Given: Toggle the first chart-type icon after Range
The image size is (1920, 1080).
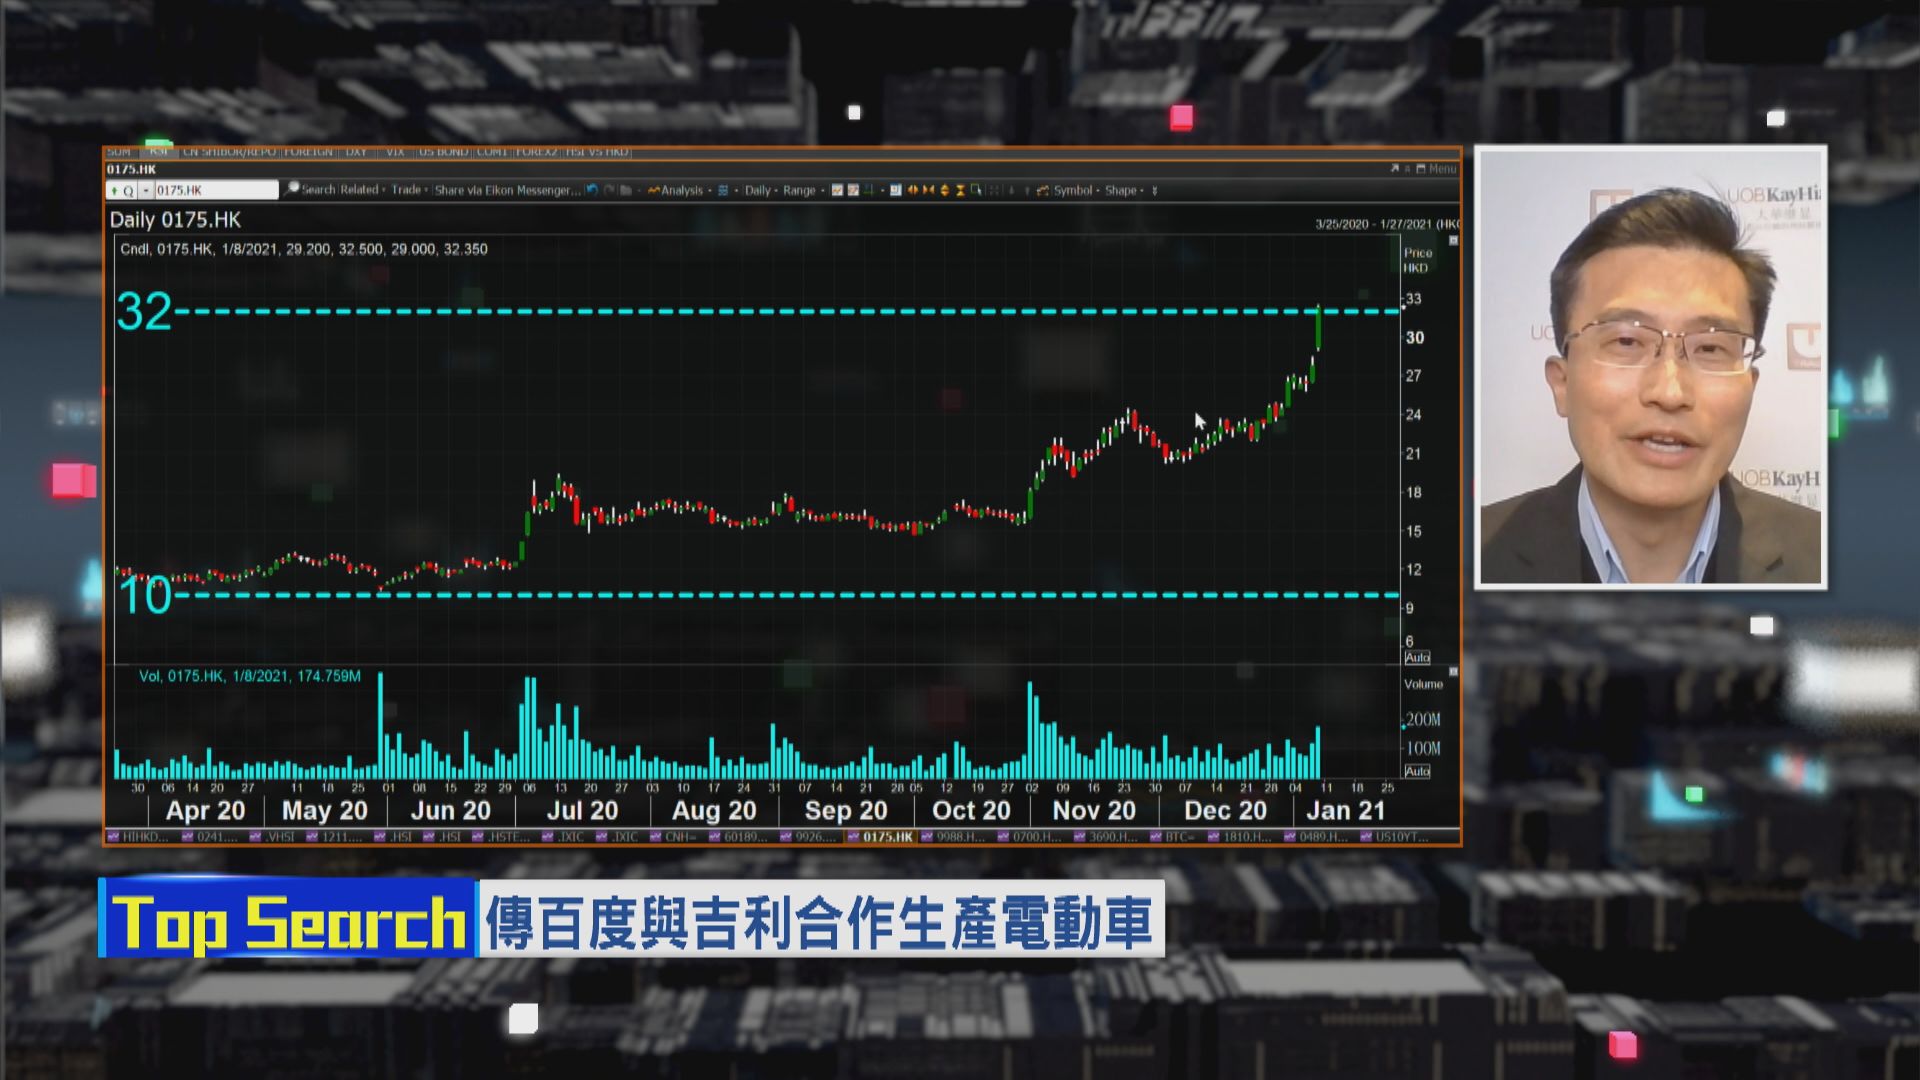Looking at the screenshot, I should click(837, 190).
